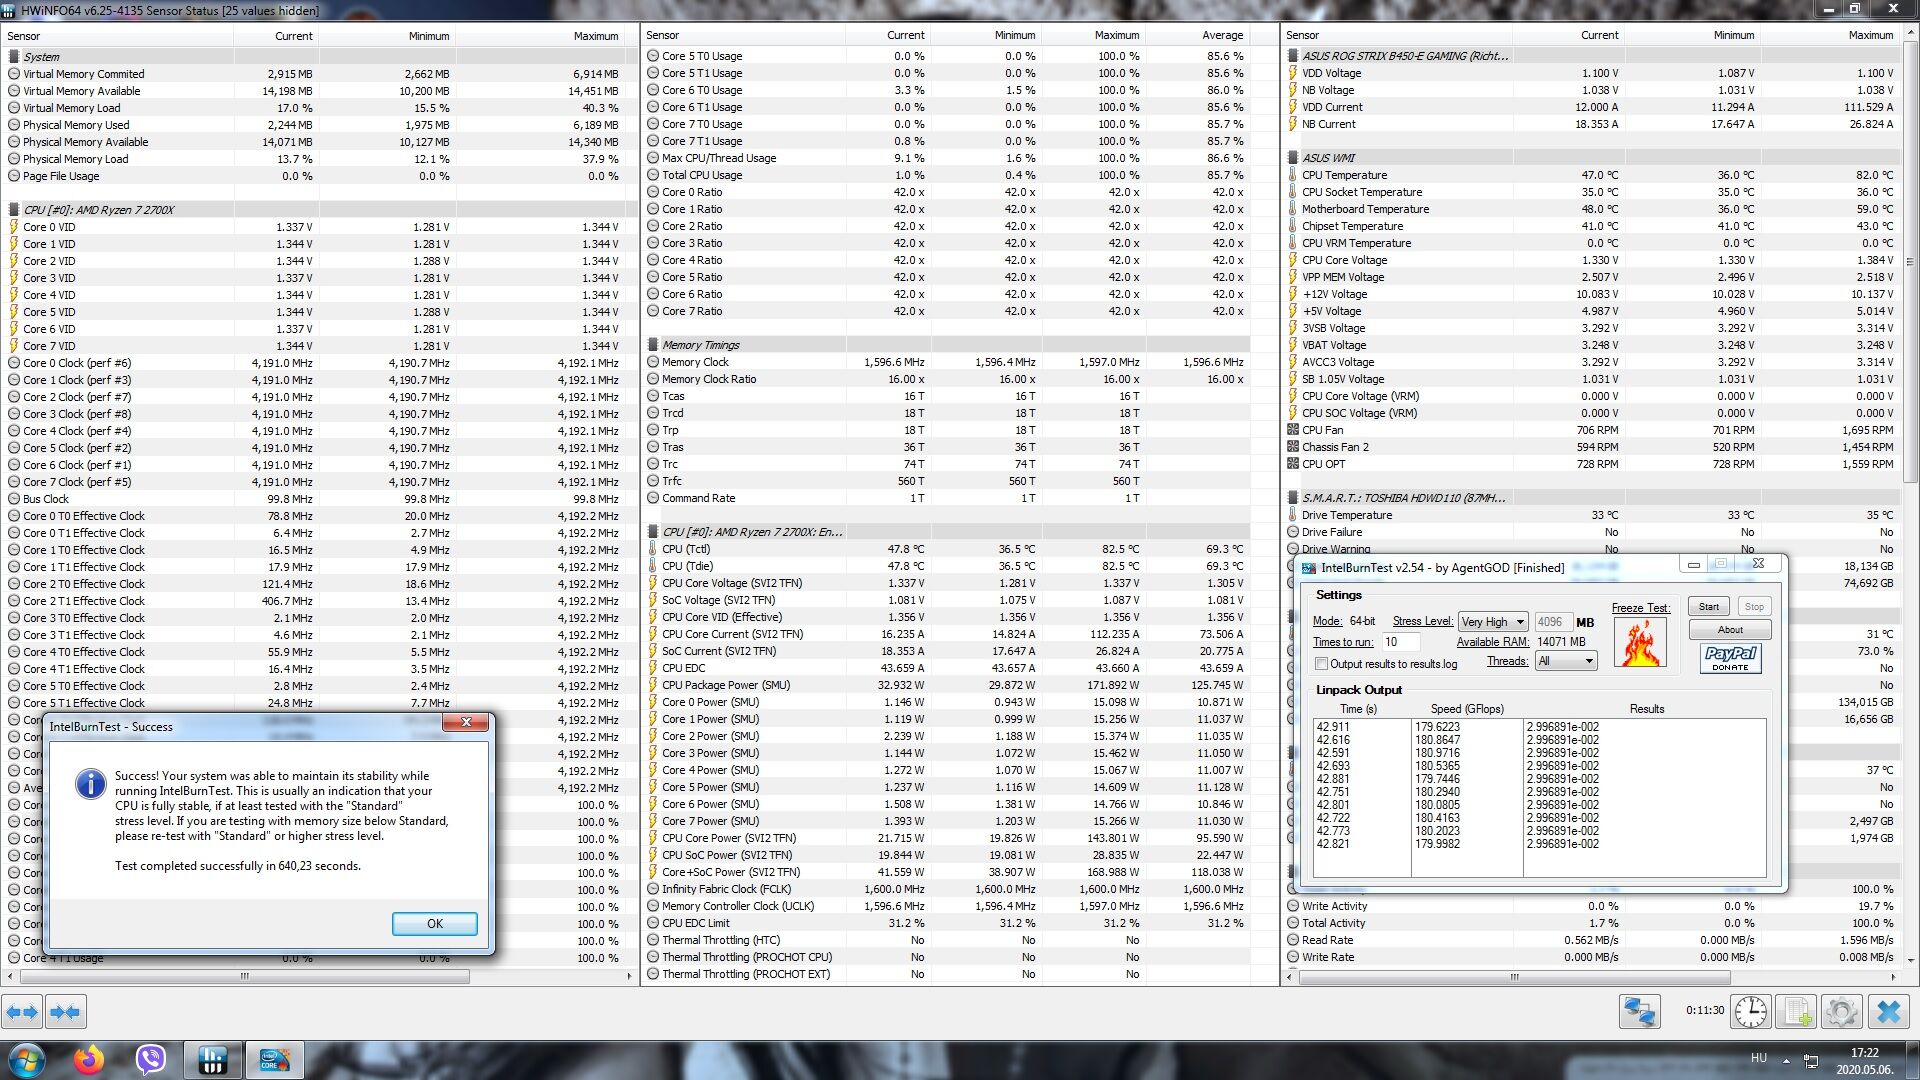Select the Drive Temperature row

point(1590,515)
